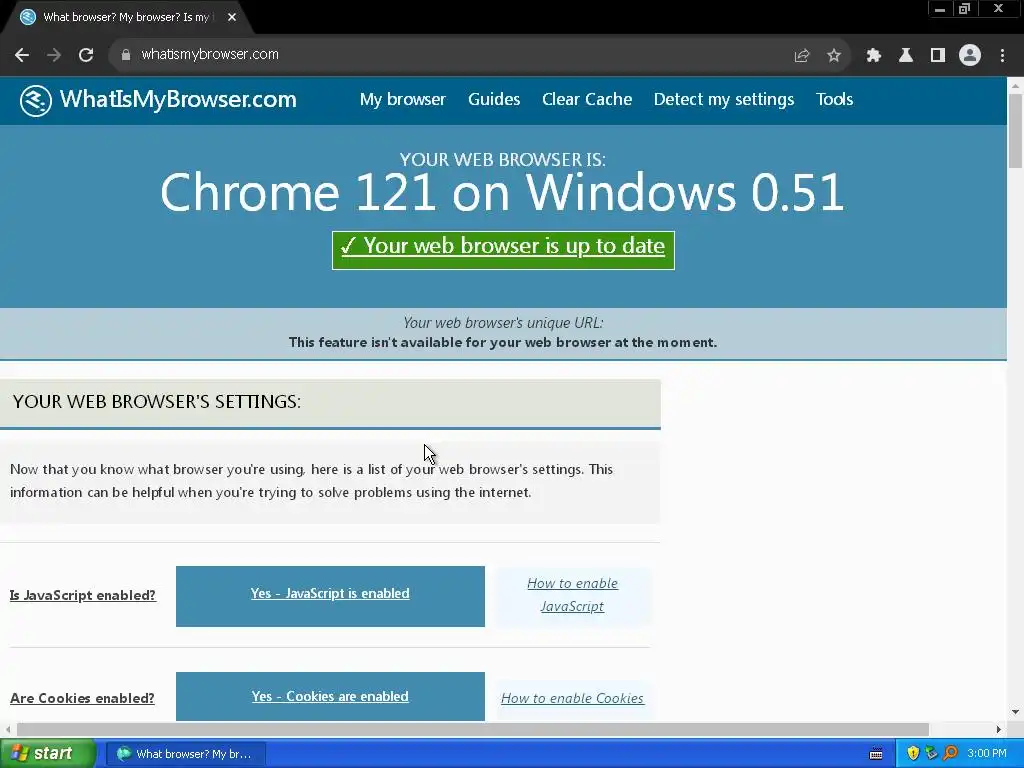Click the keyboard icon in the taskbar
Image resolution: width=1024 pixels, height=768 pixels.
[876, 754]
